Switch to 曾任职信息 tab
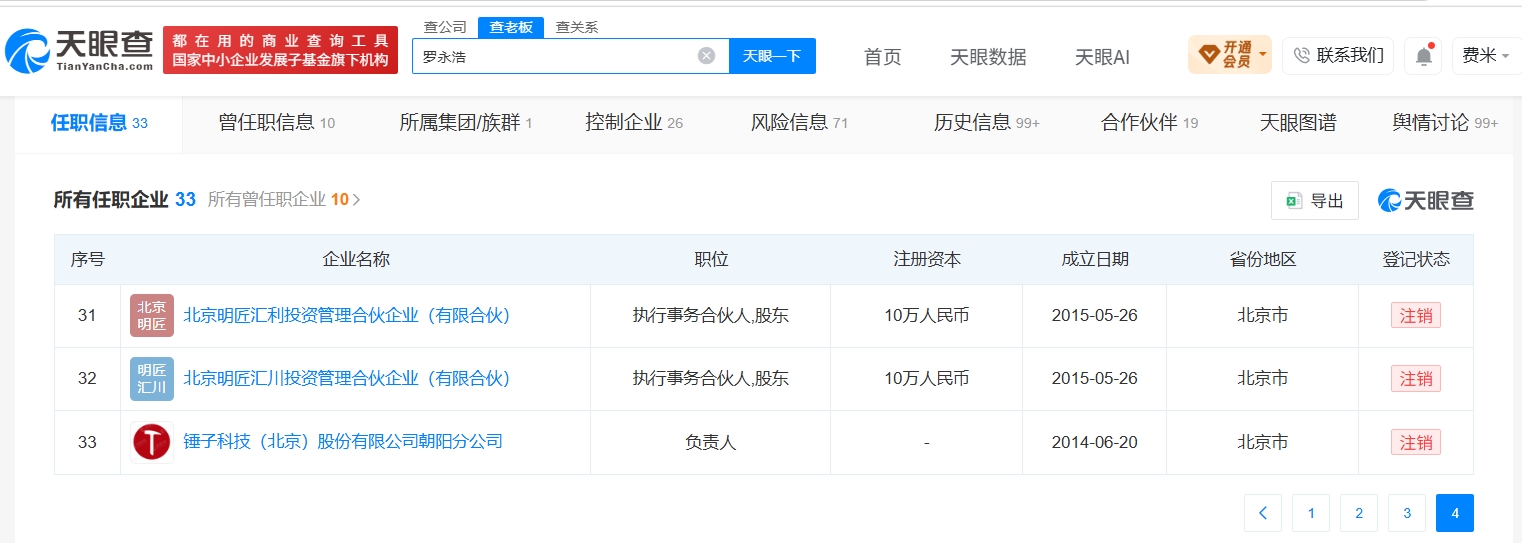Screen dimensions: 1522x543 pos(276,123)
